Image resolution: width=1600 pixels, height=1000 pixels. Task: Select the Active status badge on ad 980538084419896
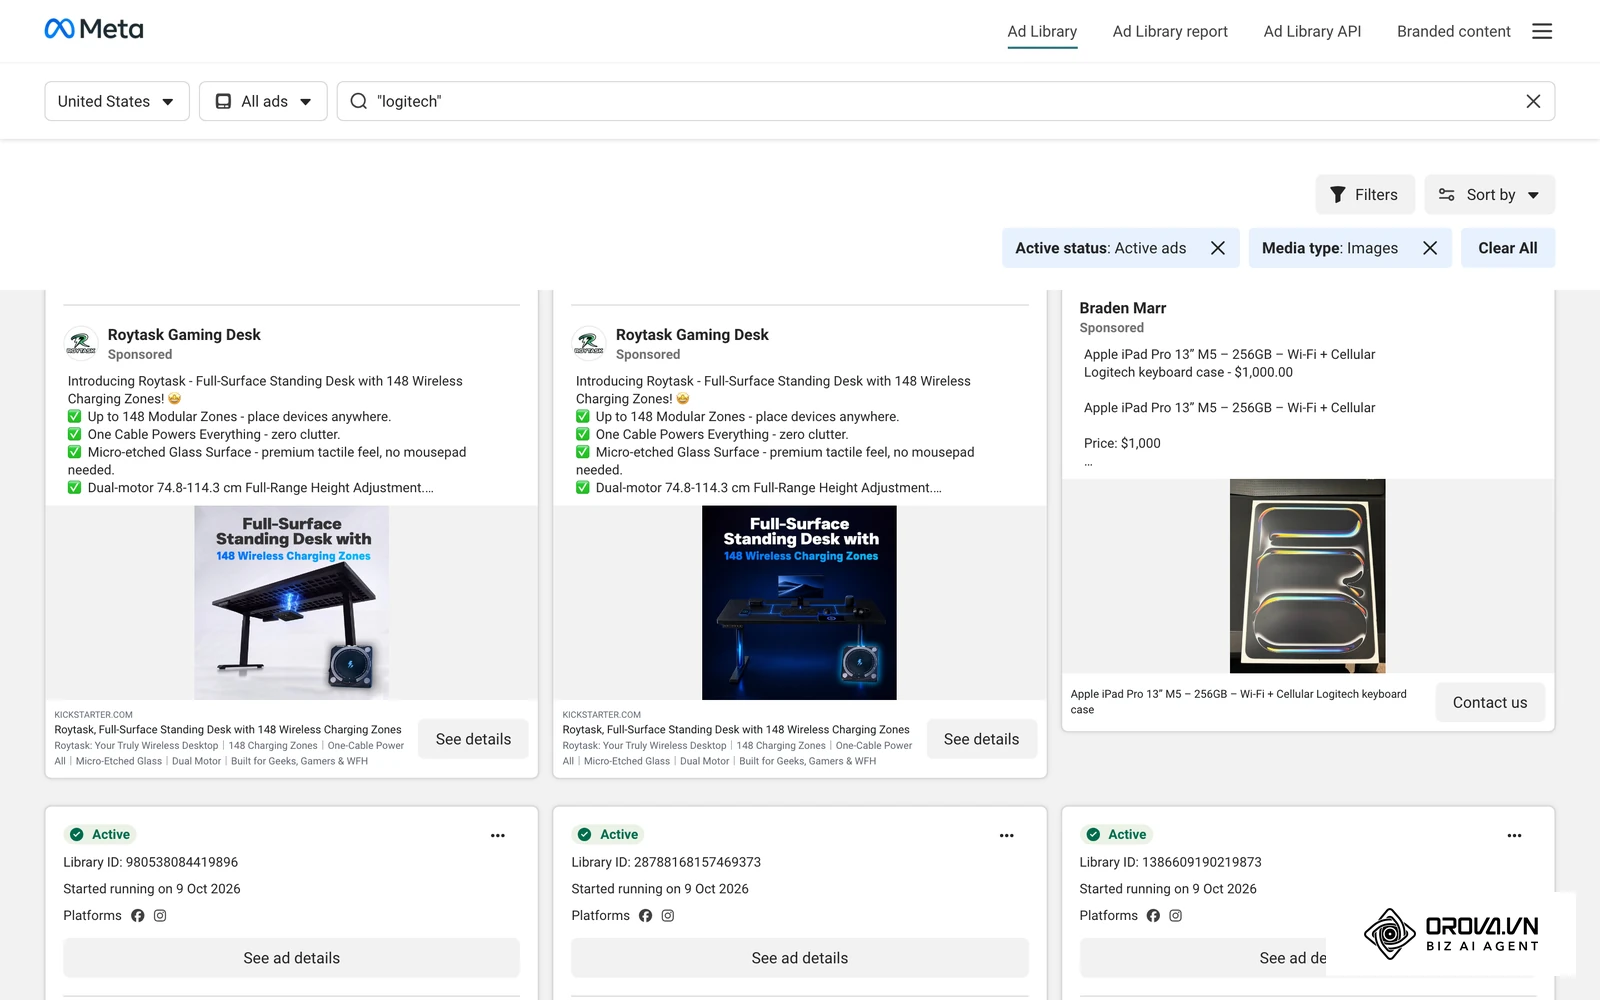click(x=100, y=834)
